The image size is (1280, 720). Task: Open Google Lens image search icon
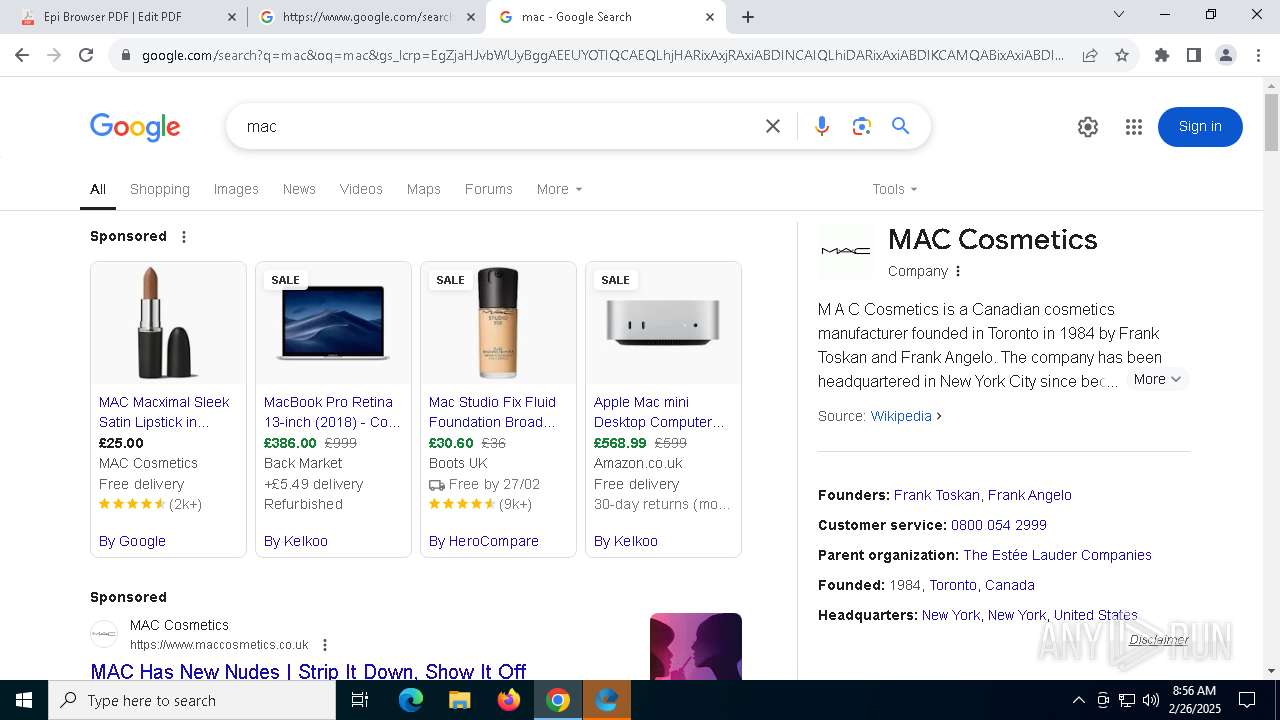[x=862, y=126]
